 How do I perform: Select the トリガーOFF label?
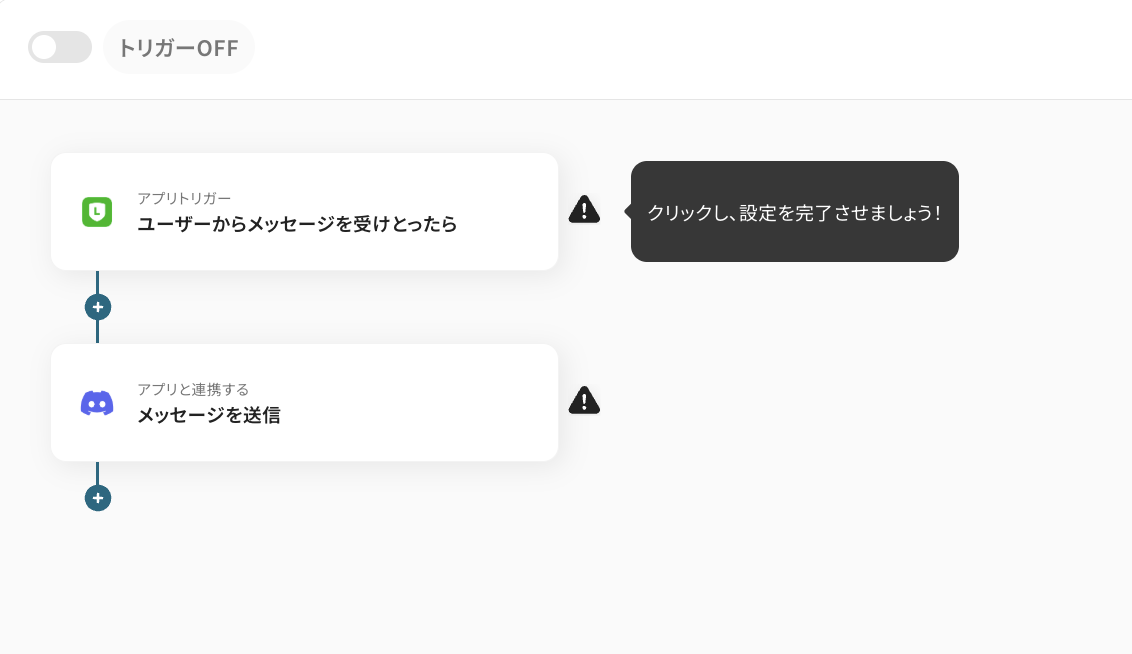[179, 47]
